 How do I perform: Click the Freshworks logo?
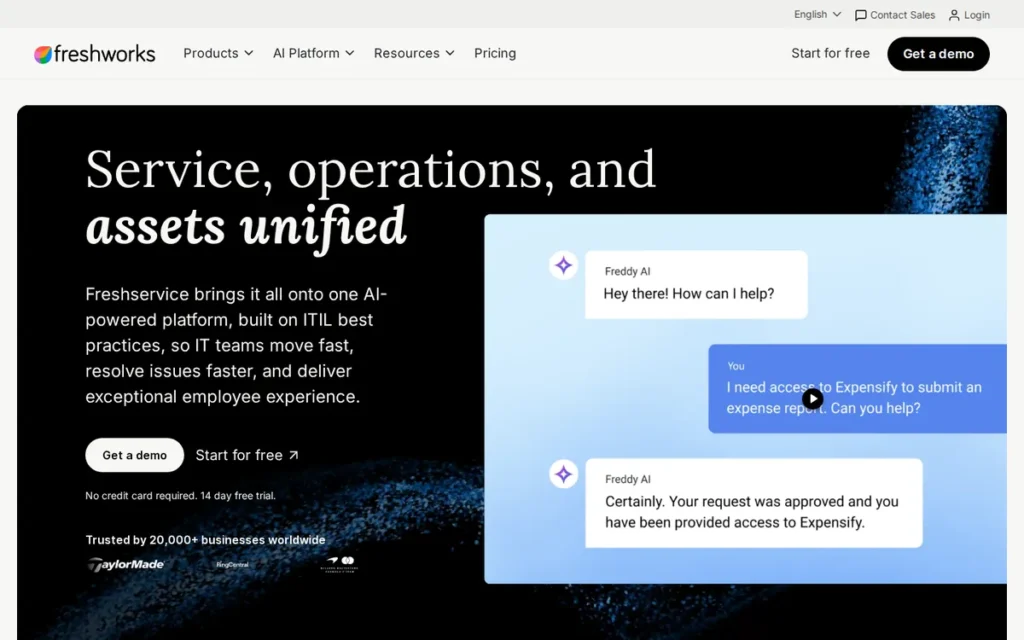click(95, 54)
